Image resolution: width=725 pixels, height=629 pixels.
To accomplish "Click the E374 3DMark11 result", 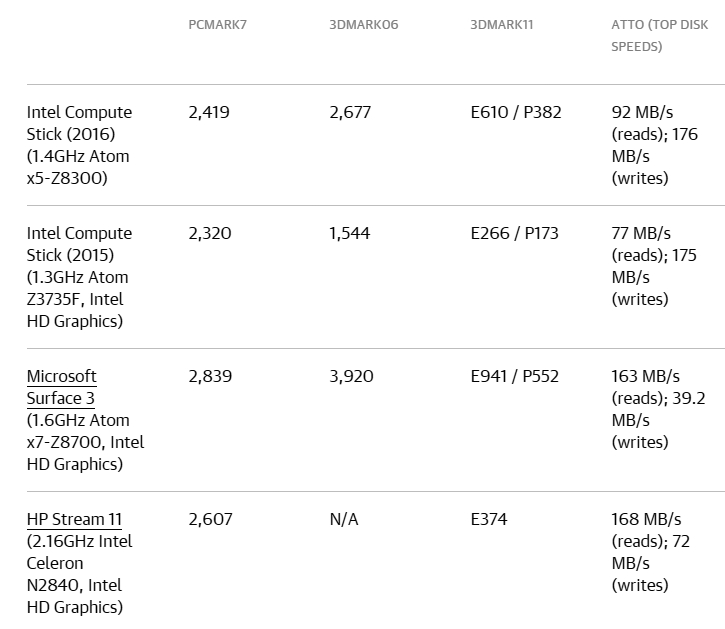I will (x=489, y=519).
